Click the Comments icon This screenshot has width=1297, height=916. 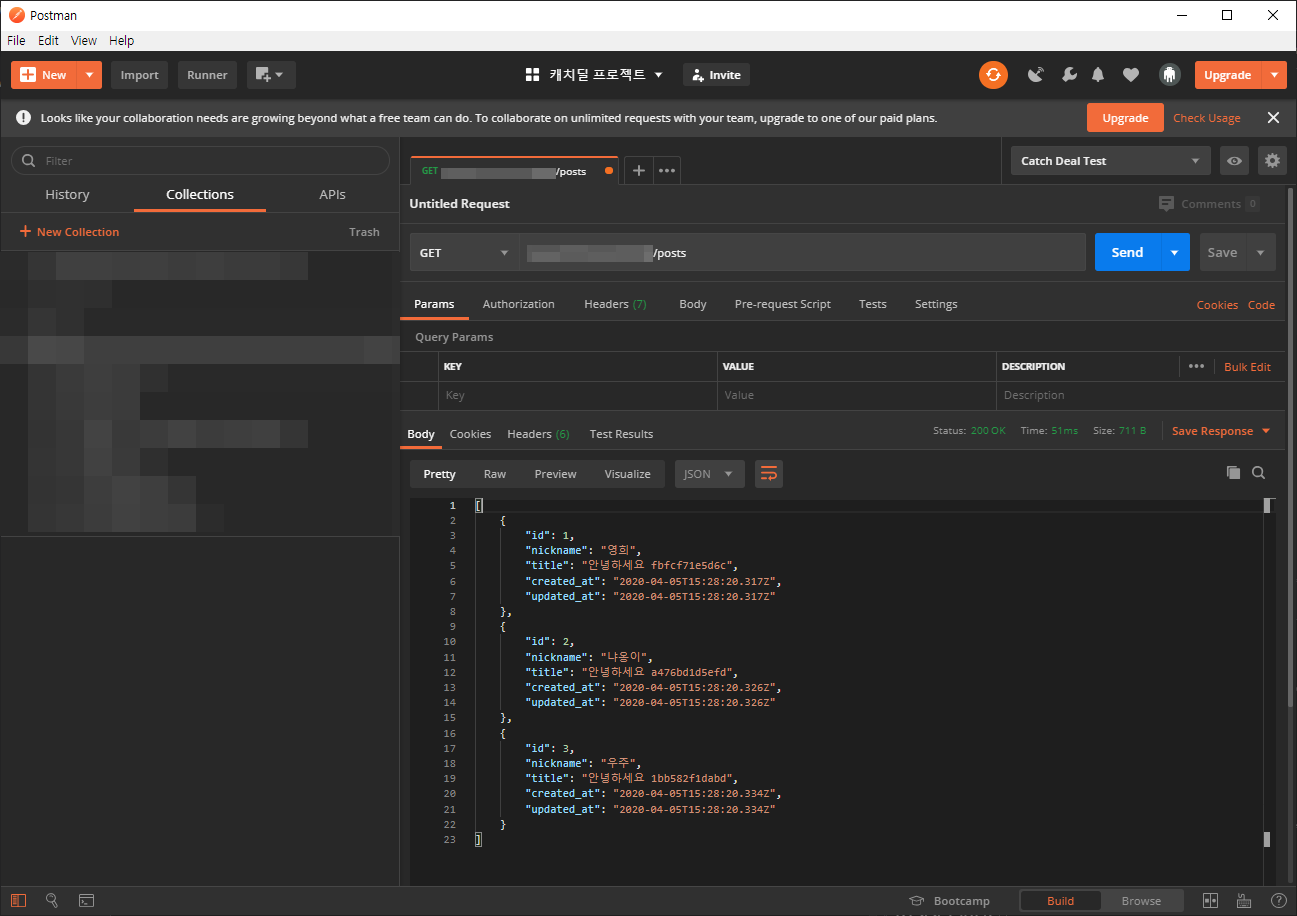(x=1166, y=204)
